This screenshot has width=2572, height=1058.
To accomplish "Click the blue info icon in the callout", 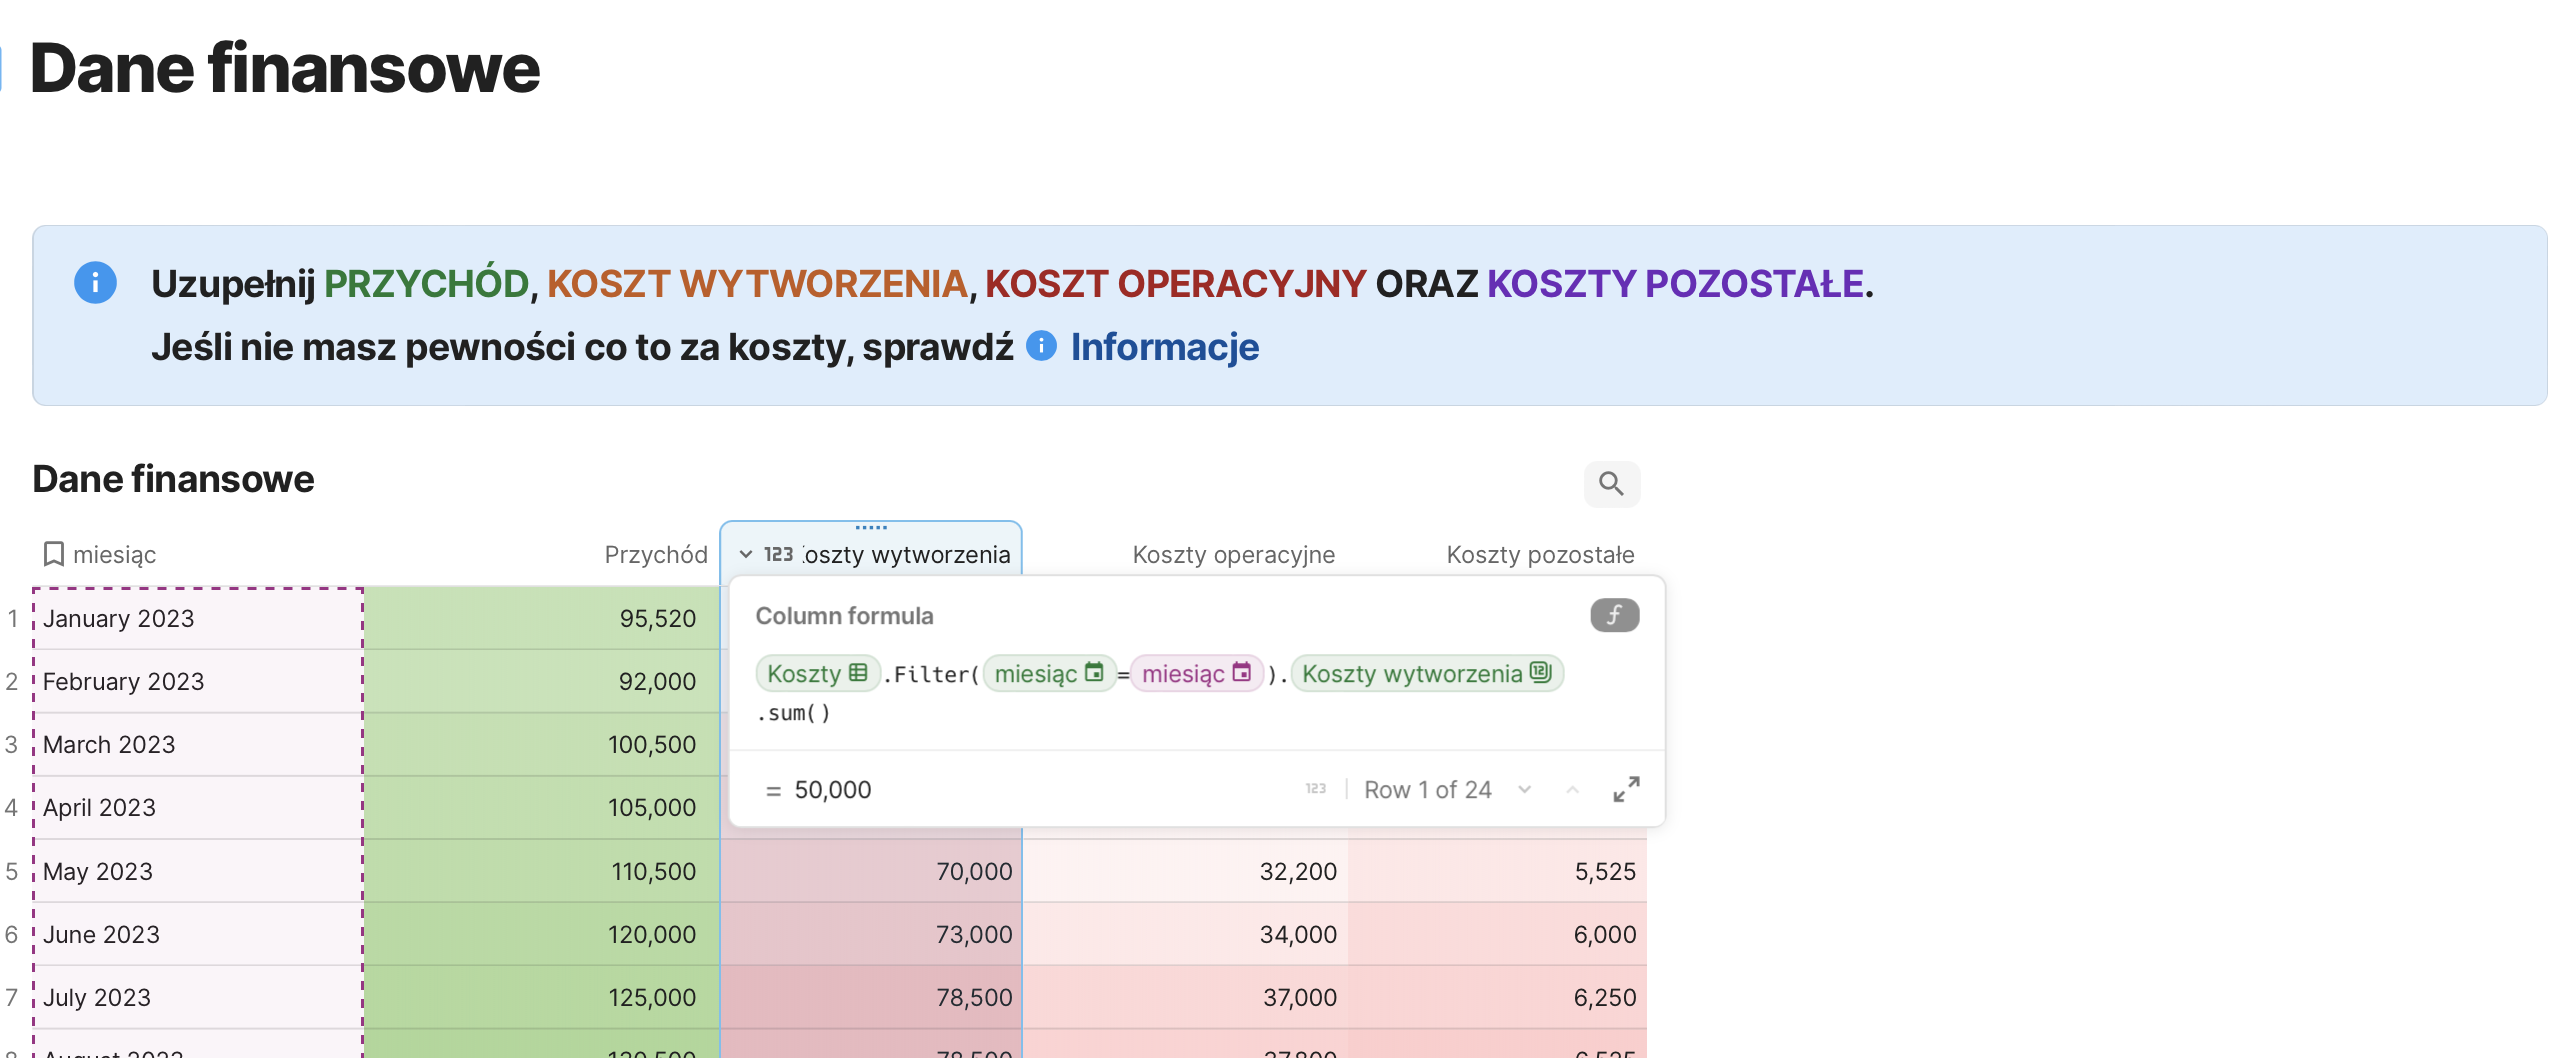I will click(x=96, y=283).
